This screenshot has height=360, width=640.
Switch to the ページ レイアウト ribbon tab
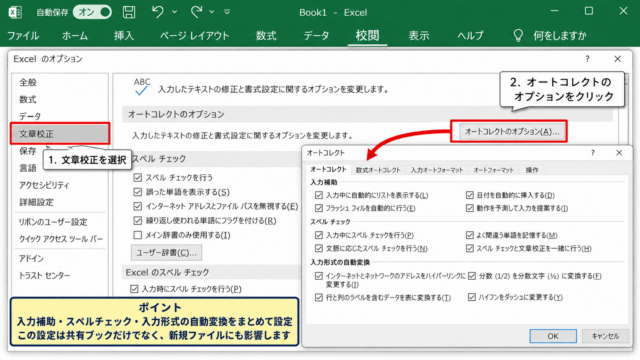click(x=194, y=36)
